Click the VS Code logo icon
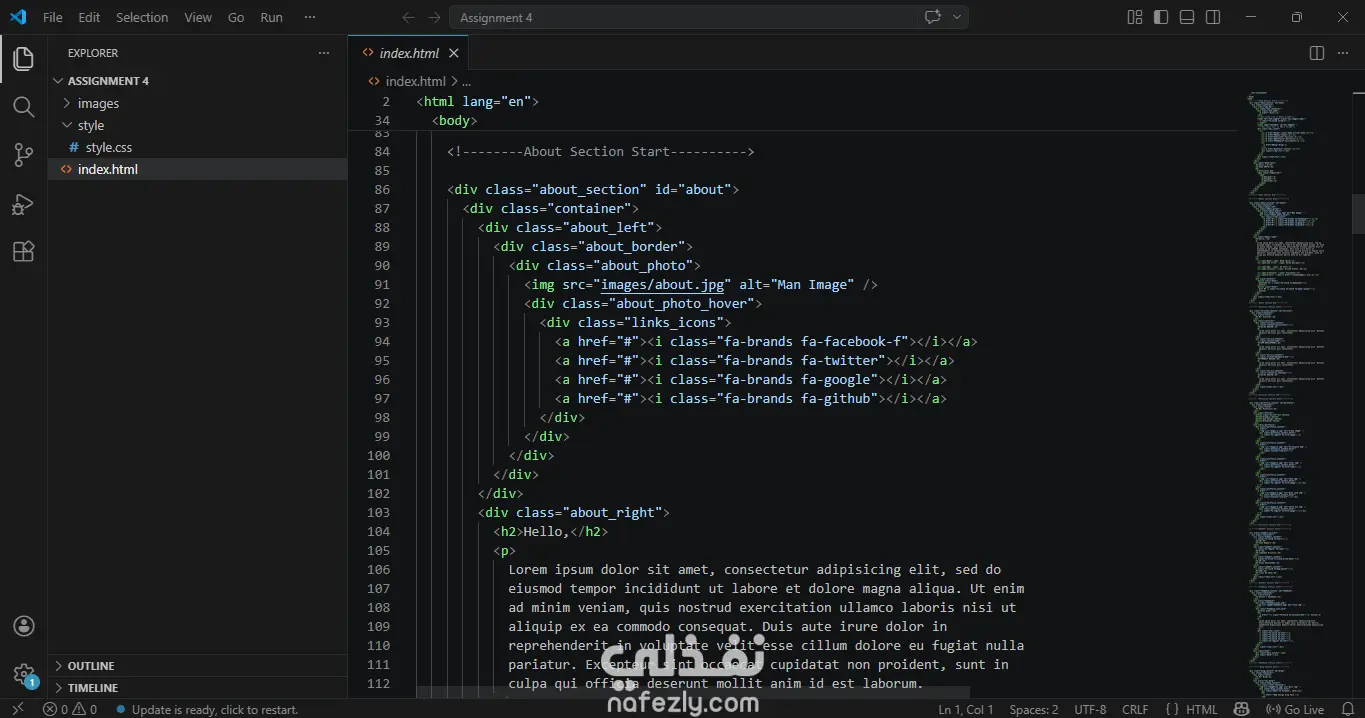Screen dimensions: 1365x718 [18, 17]
